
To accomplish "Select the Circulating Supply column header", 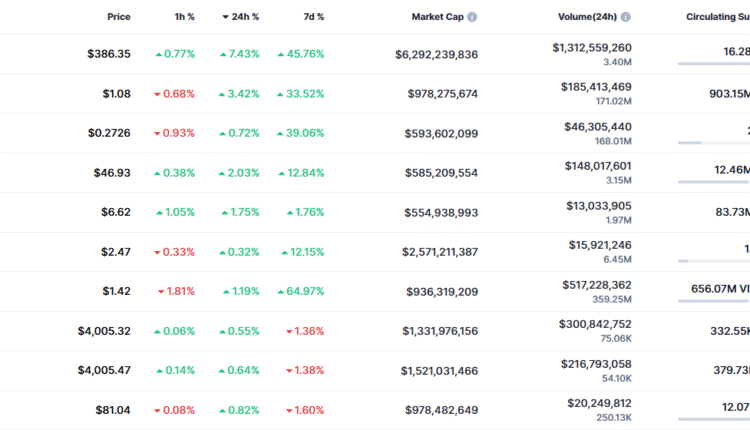I will tap(717, 17).
